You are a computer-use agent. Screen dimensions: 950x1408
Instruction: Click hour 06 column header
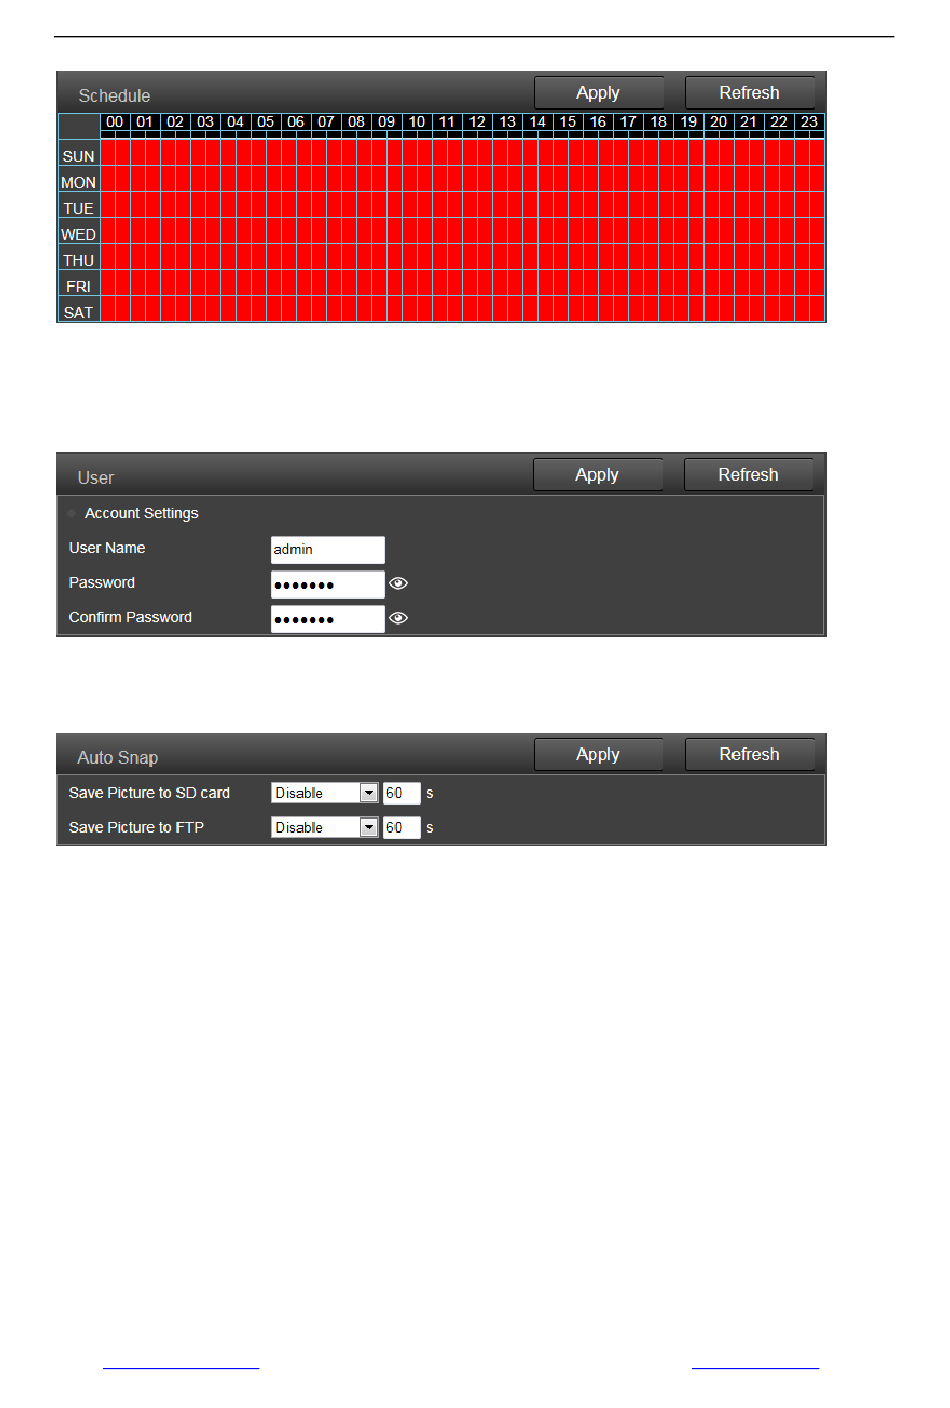pos(296,122)
